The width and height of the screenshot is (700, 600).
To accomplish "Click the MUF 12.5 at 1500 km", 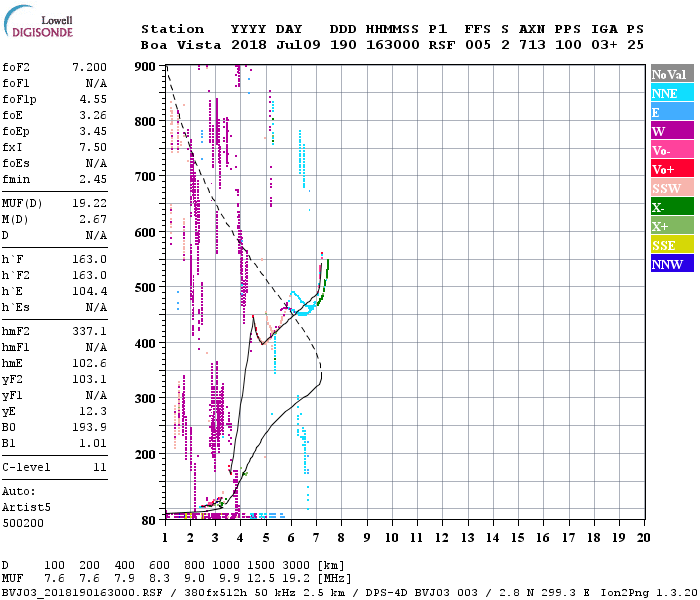I will coord(261,579).
